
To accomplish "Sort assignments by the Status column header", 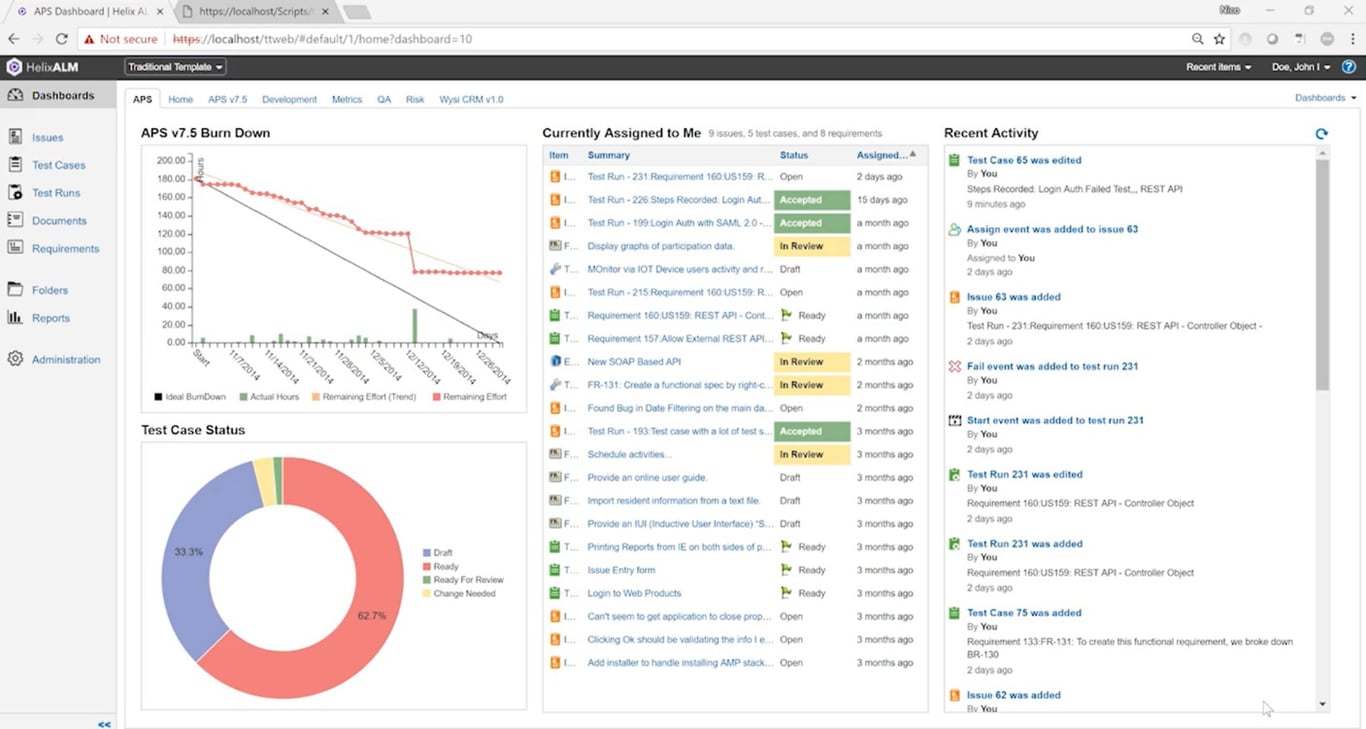I will [x=793, y=155].
